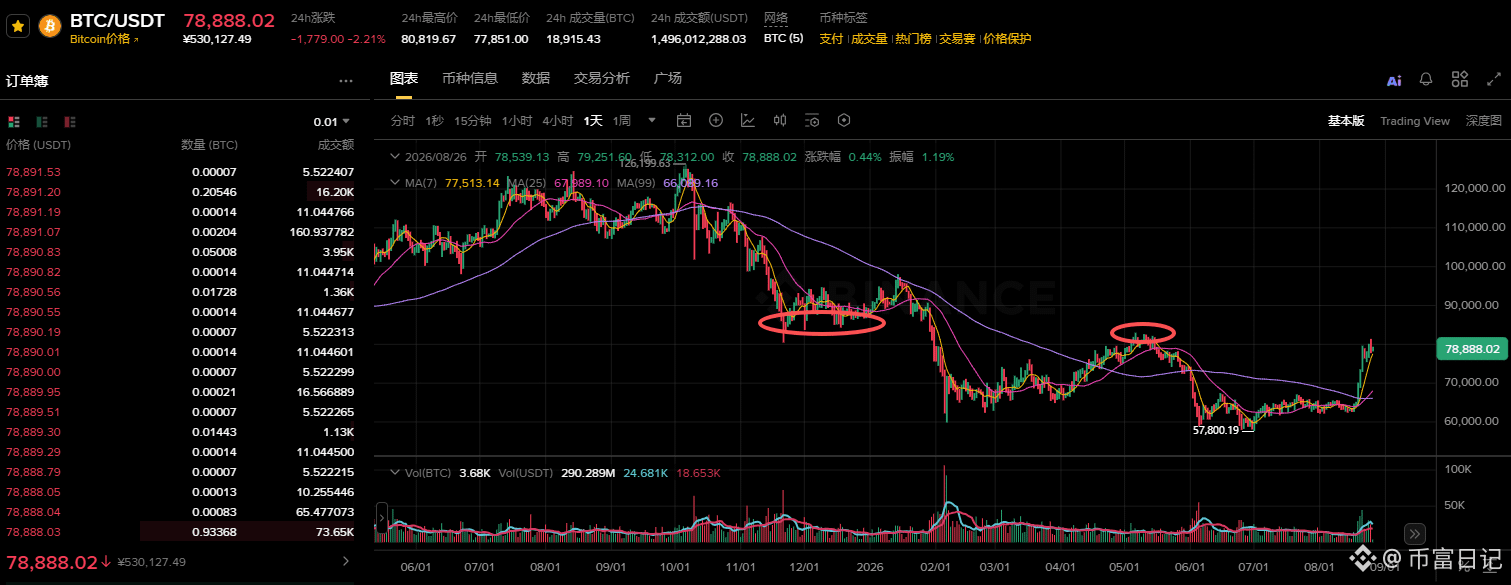
Task: Click the current price tag 78,888.02 on axis
Action: (1470, 349)
